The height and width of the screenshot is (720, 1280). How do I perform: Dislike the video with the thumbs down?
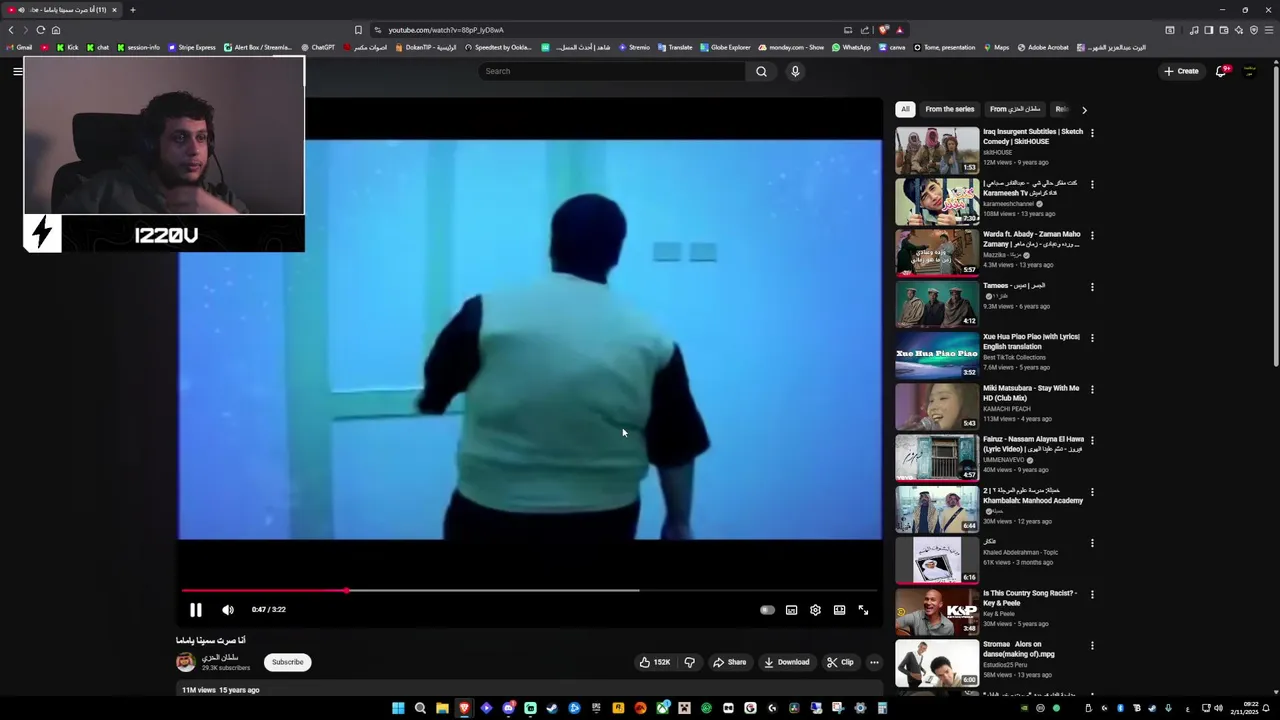click(689, 662)
